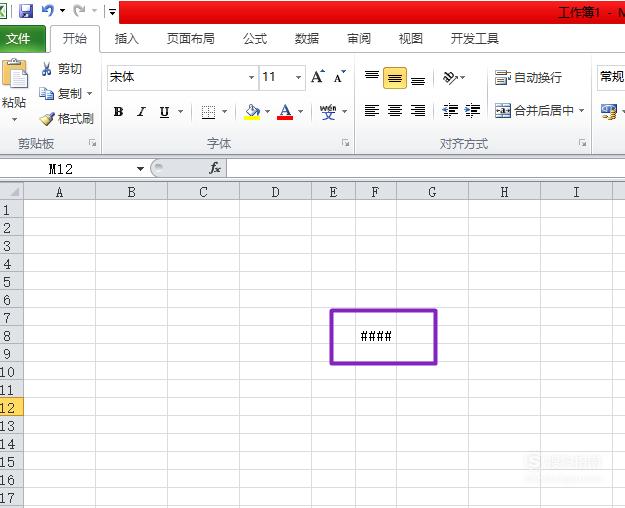Center text horizontally

(395, 110)
